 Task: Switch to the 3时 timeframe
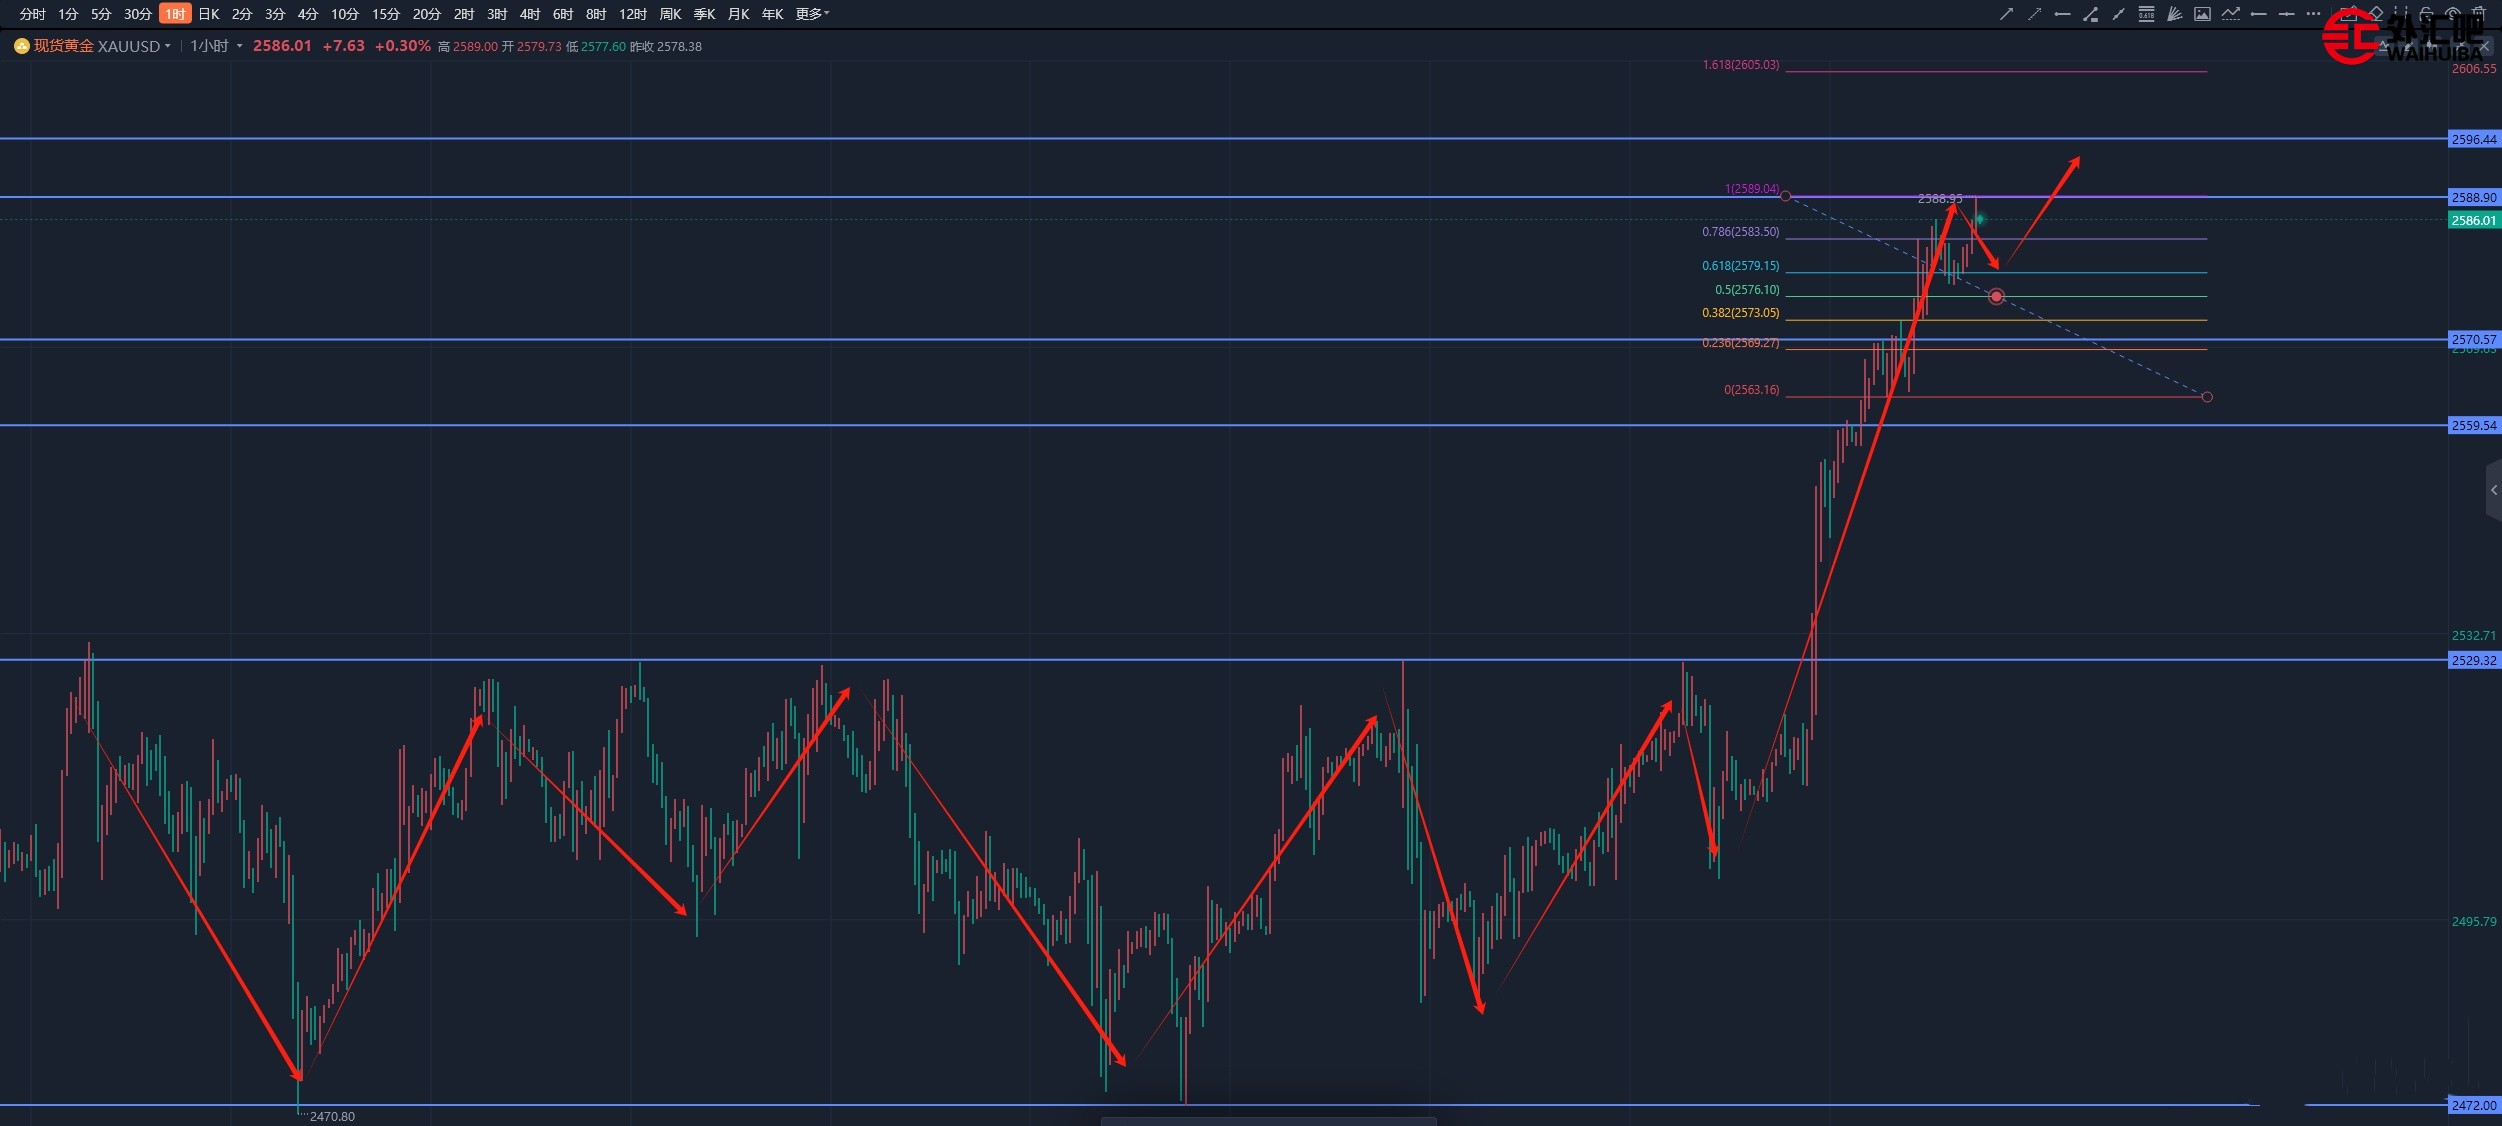[x=497, y=14]
